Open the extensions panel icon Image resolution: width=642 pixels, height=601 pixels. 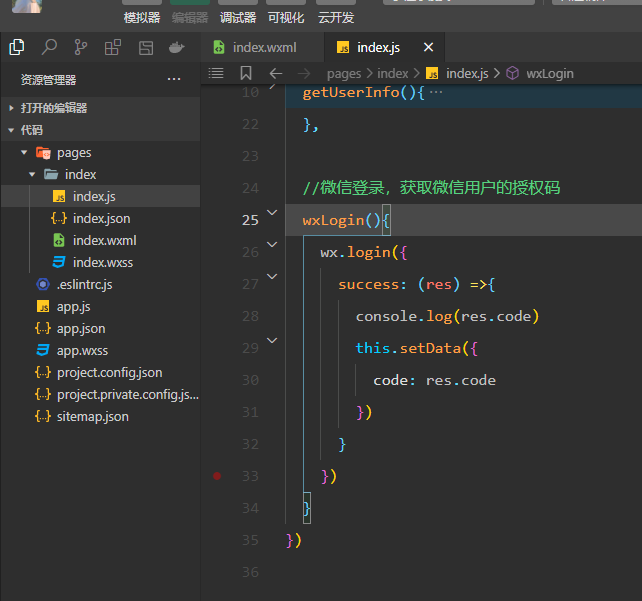112,47
